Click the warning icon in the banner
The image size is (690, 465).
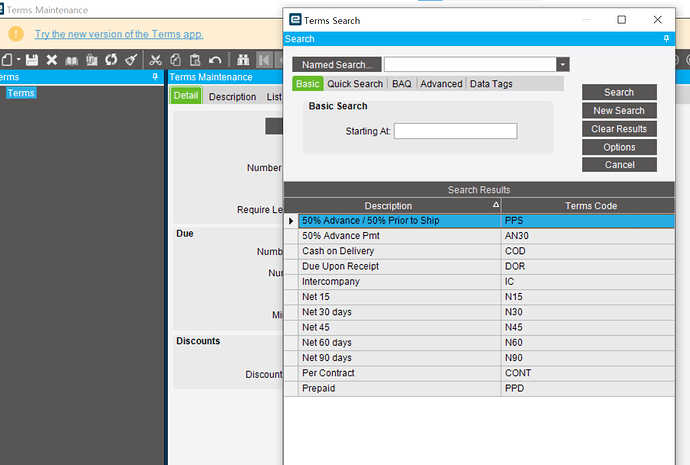16,33
